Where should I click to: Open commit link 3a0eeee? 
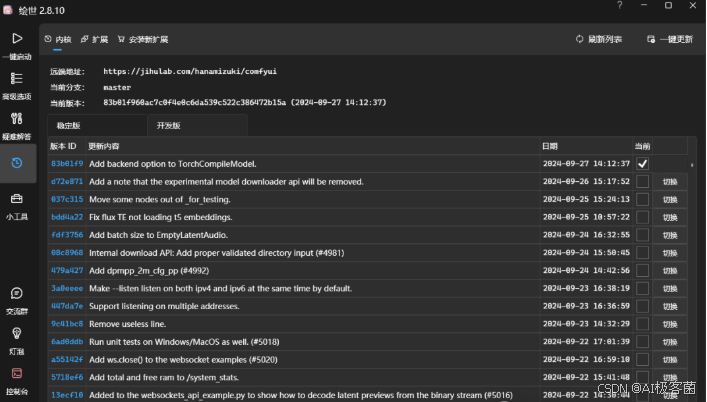tap(67, 288)
